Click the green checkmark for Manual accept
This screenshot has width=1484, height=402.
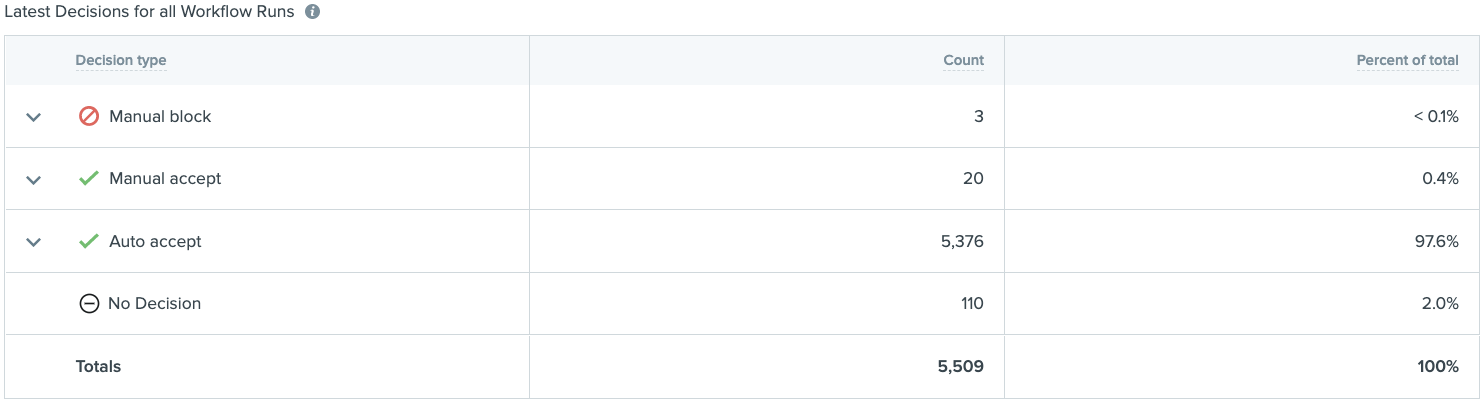[x=89, y=178]
